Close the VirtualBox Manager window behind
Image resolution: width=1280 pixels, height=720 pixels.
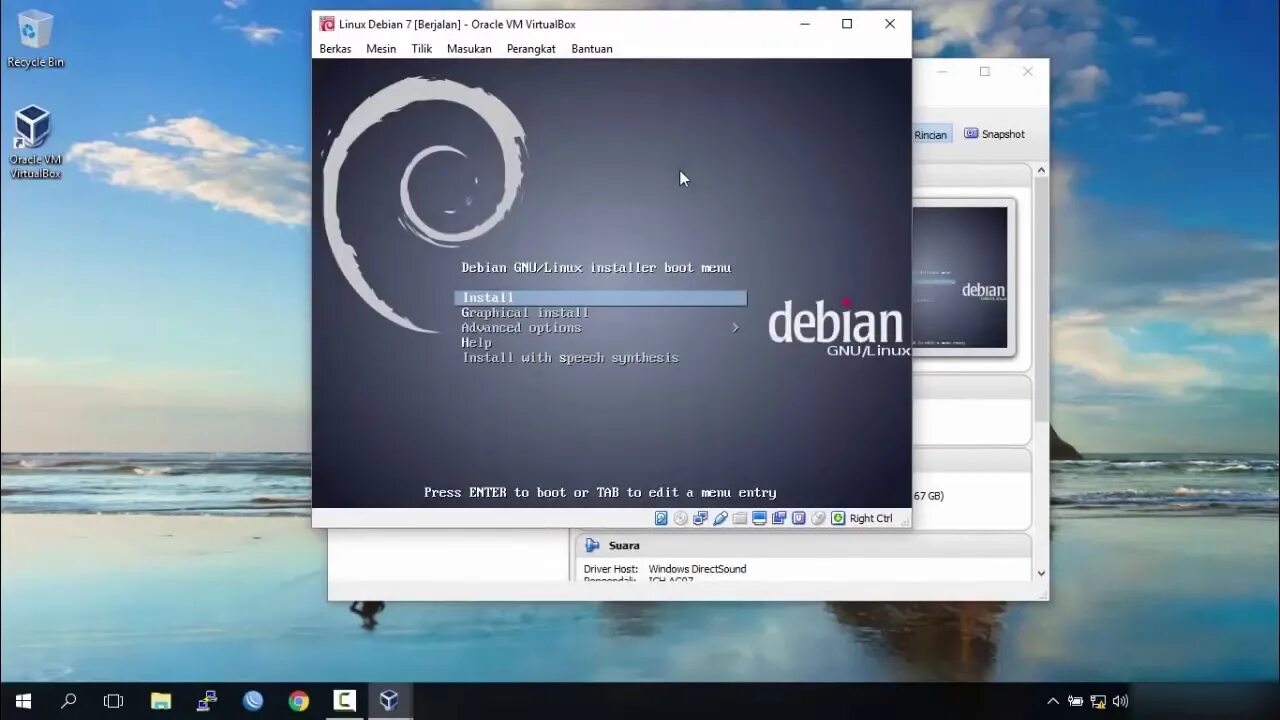(1027, 71)
